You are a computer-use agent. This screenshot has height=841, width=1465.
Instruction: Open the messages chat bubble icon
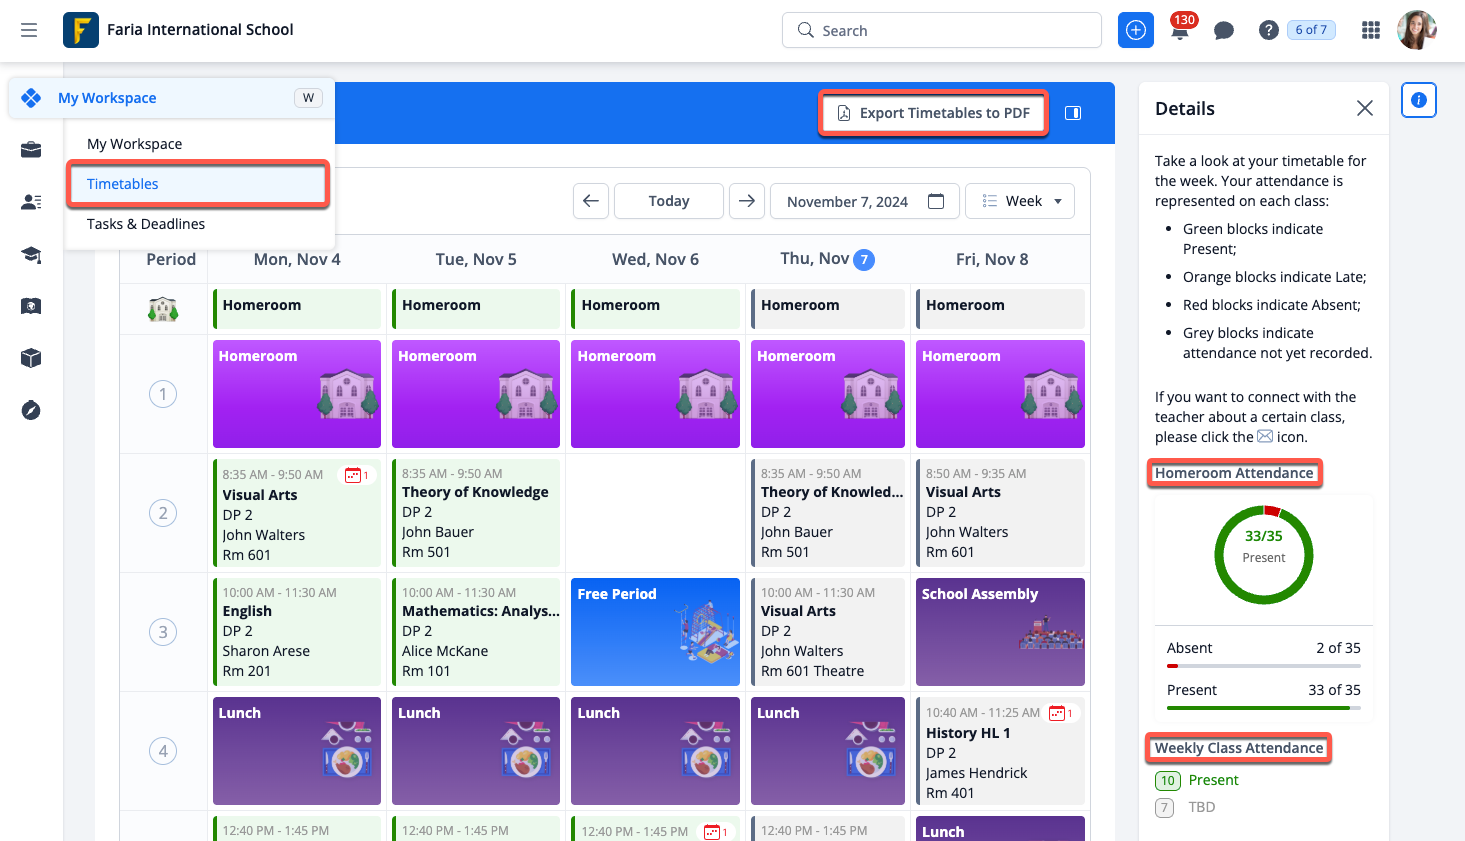[x=1223, y=31]
